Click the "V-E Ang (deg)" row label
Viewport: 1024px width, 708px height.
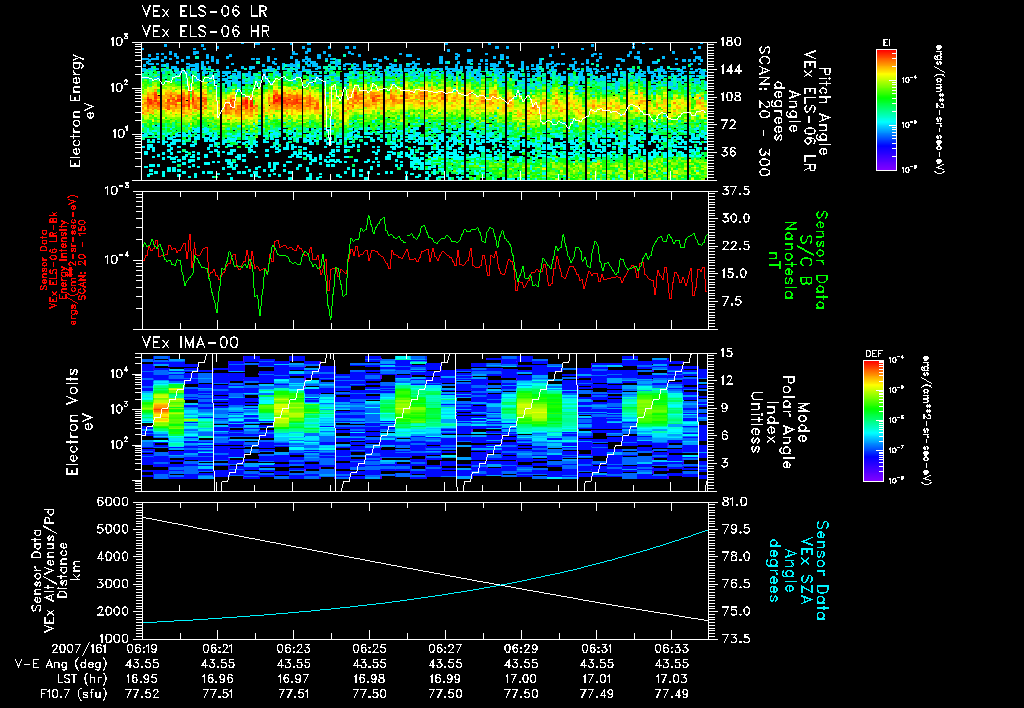point(61,664)
